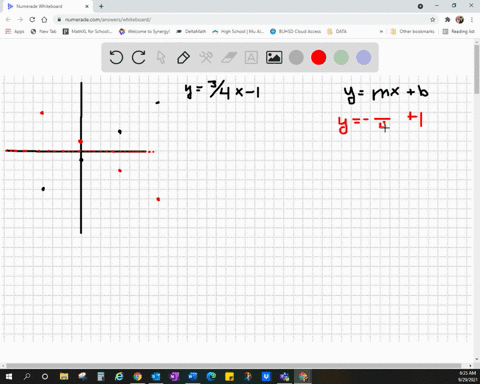Open the MathXL for School bookmark

pyautogui.click(x=88, y=31)
